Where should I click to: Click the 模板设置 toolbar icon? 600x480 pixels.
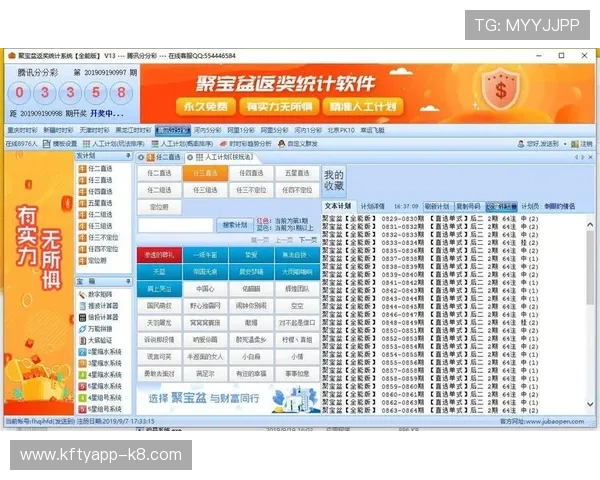pyautogui.click(x=60, y=144)
